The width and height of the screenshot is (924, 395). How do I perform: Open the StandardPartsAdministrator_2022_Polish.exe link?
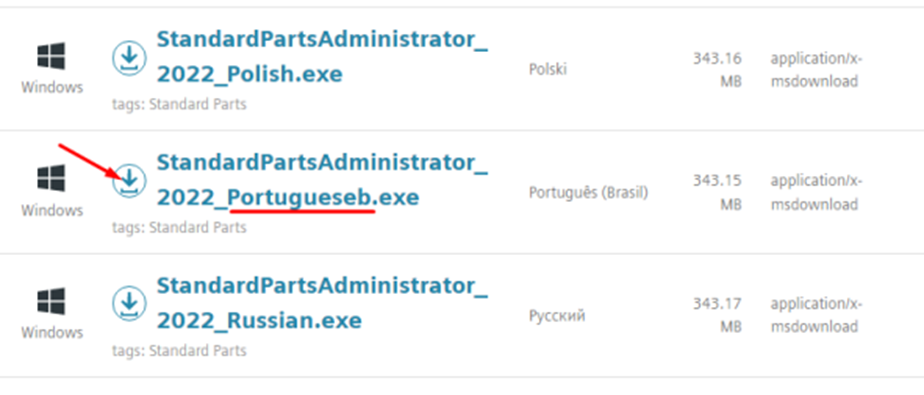coord(322,57)
